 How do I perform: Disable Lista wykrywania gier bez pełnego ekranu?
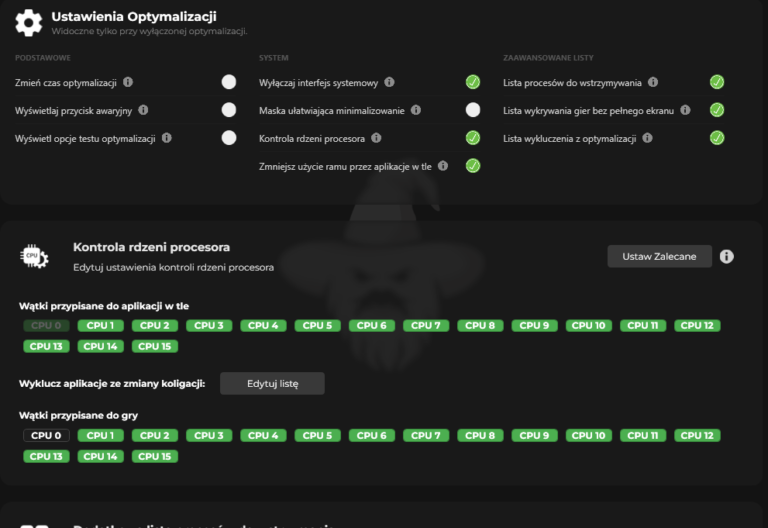click(x=717, y=110)
